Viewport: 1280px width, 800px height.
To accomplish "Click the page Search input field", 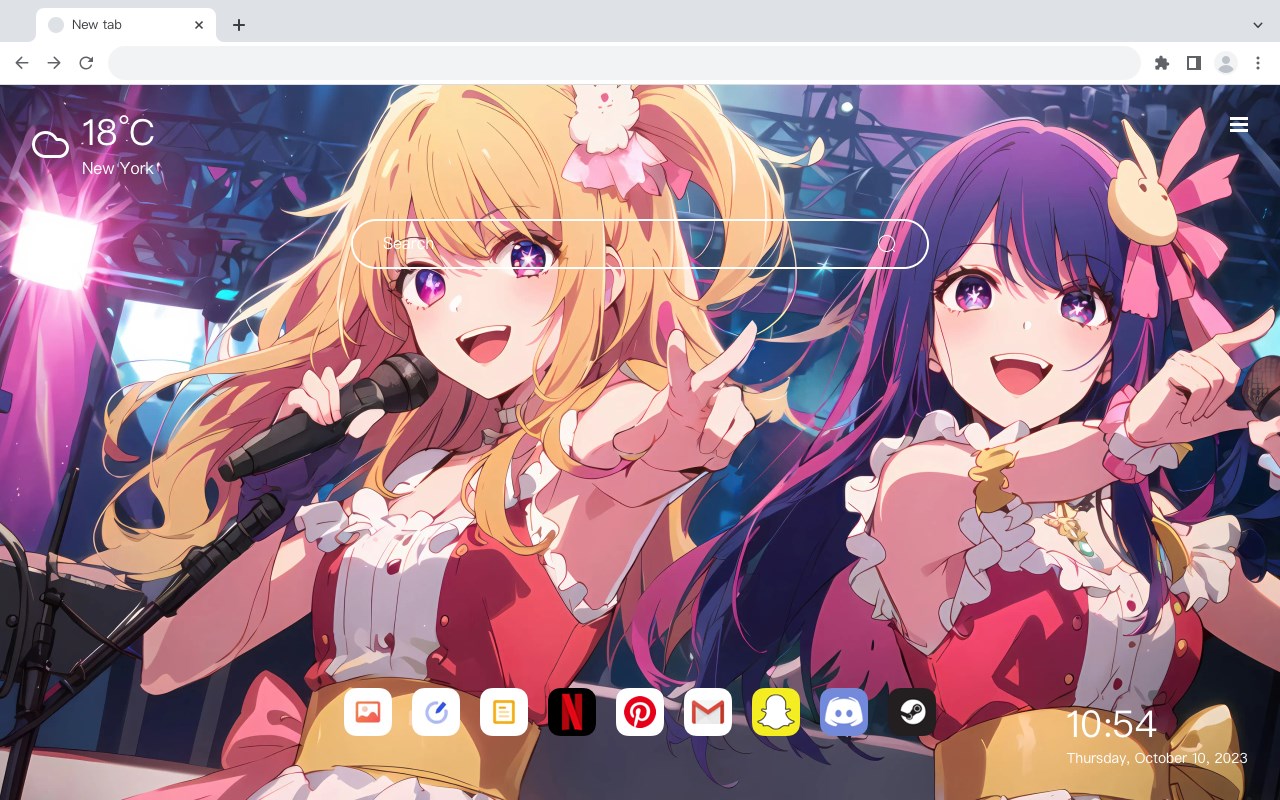I will click(640, 244).
